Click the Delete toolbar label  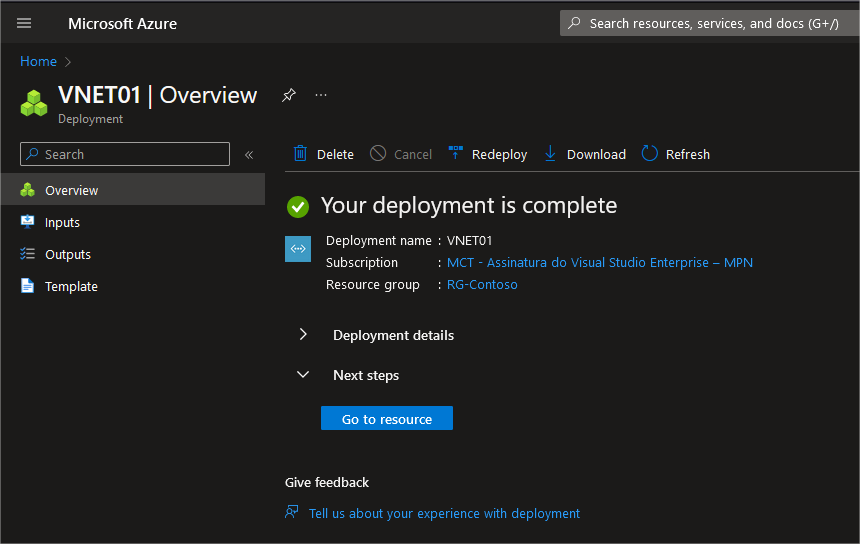(x=335, y=155)
